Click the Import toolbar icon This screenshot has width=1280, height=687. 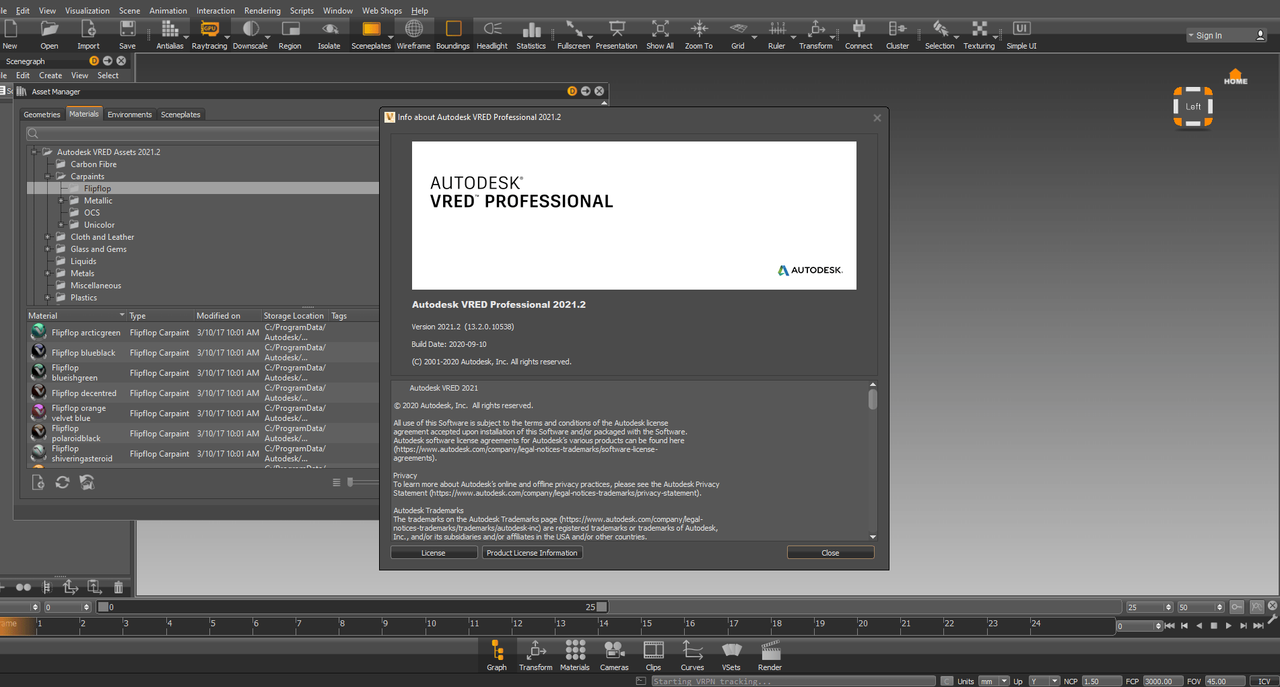click(88, 34)
